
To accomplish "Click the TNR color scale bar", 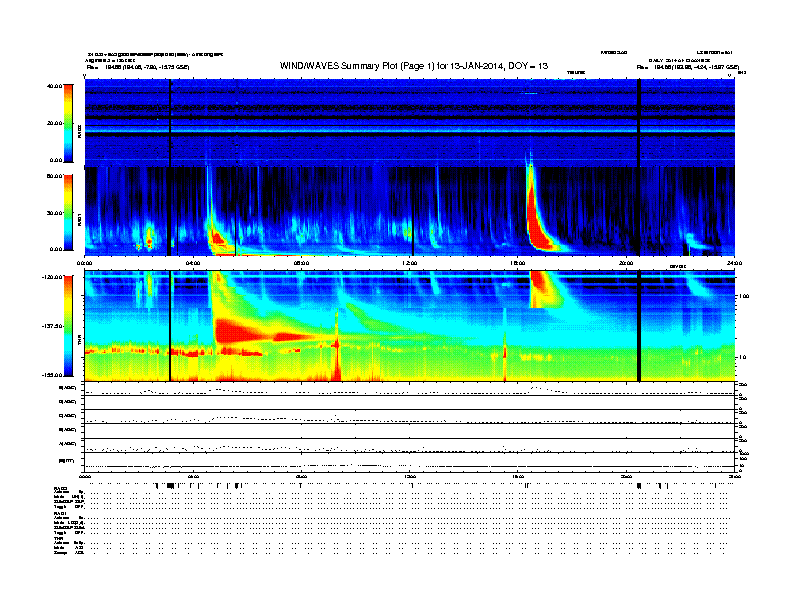I will (x=68, y=326).
